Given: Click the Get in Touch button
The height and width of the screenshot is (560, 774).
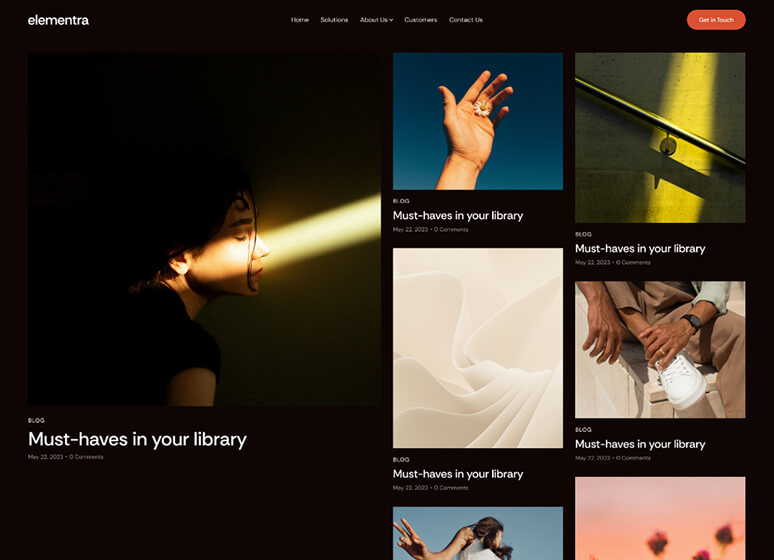Looking at the screenshot, I should (716, 20).
